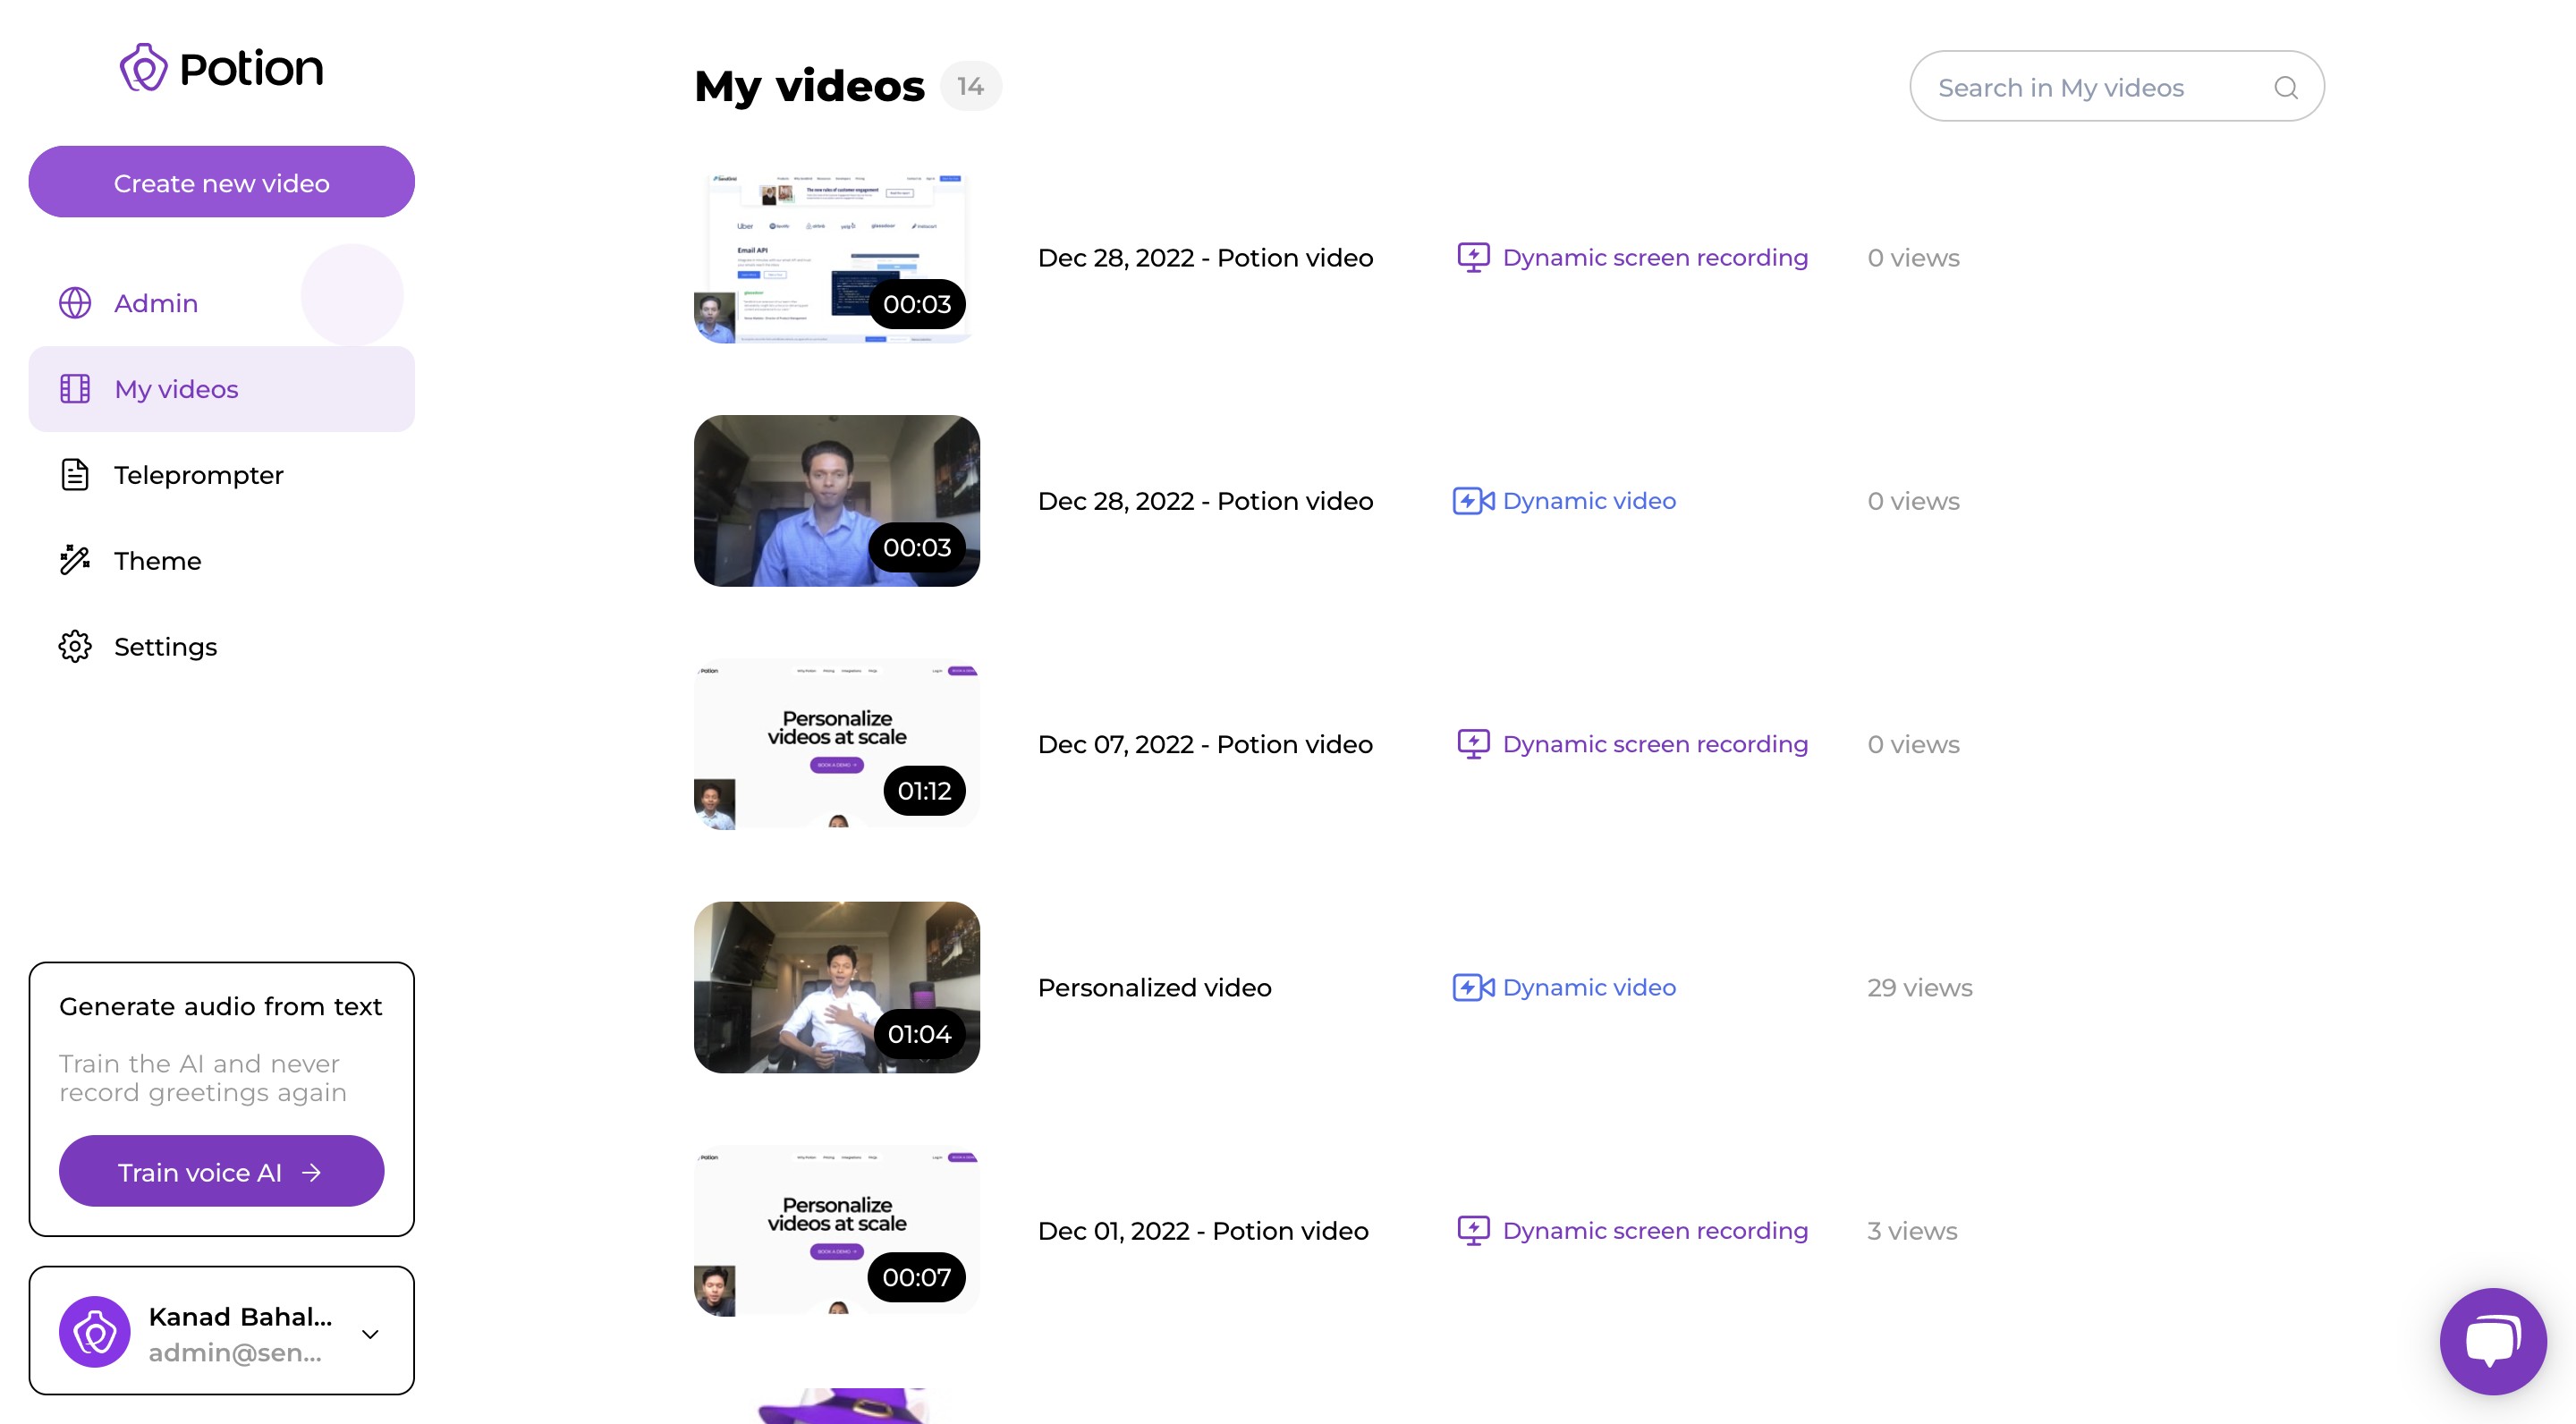Expand the account dropdown chevron
This screenshot has height=1424, width=2576.
[370, 1334]
